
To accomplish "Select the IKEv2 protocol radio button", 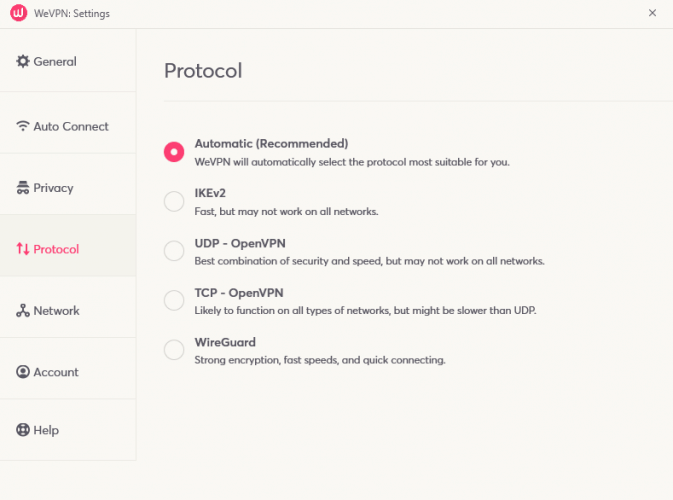I will coord(174,201).
